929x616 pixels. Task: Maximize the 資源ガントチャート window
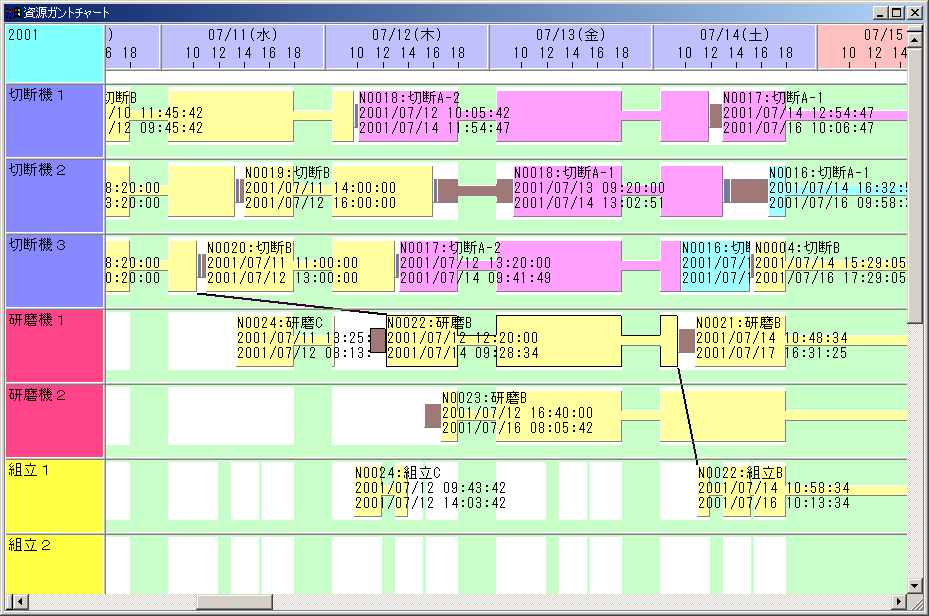pyautogui.click(x=896, y=13)
